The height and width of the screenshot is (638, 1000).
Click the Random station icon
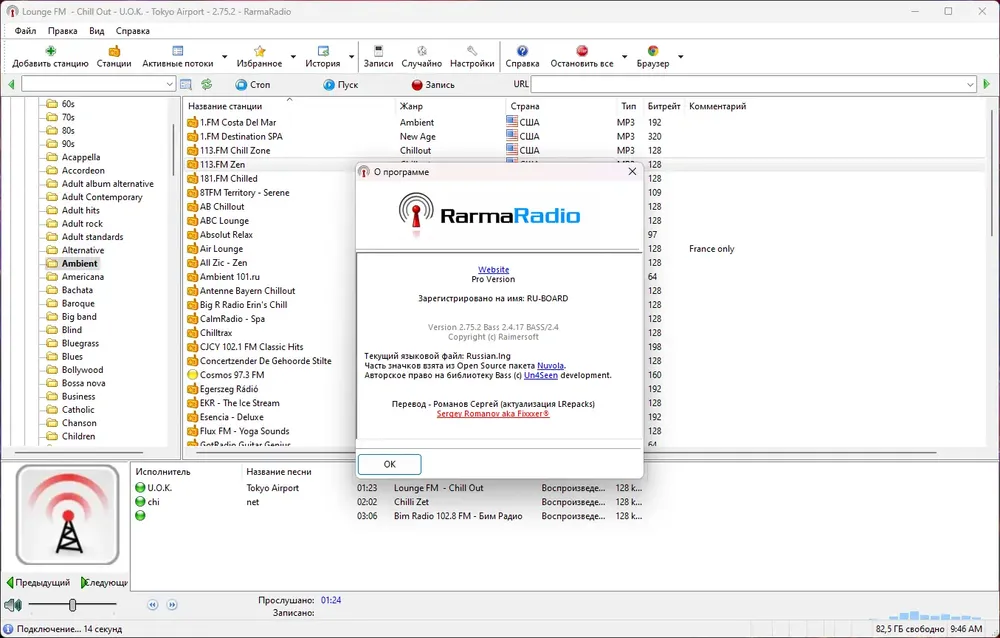click(422, 51)
